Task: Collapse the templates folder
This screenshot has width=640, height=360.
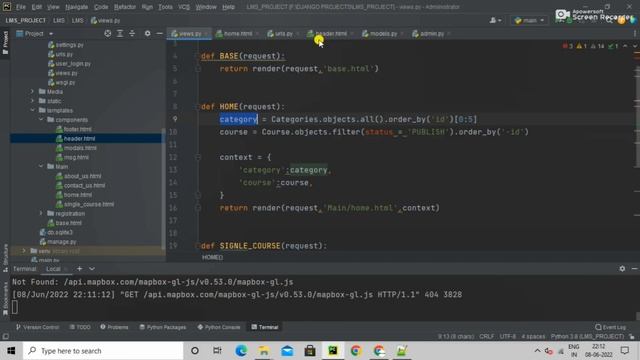Action: click(32, 110)
